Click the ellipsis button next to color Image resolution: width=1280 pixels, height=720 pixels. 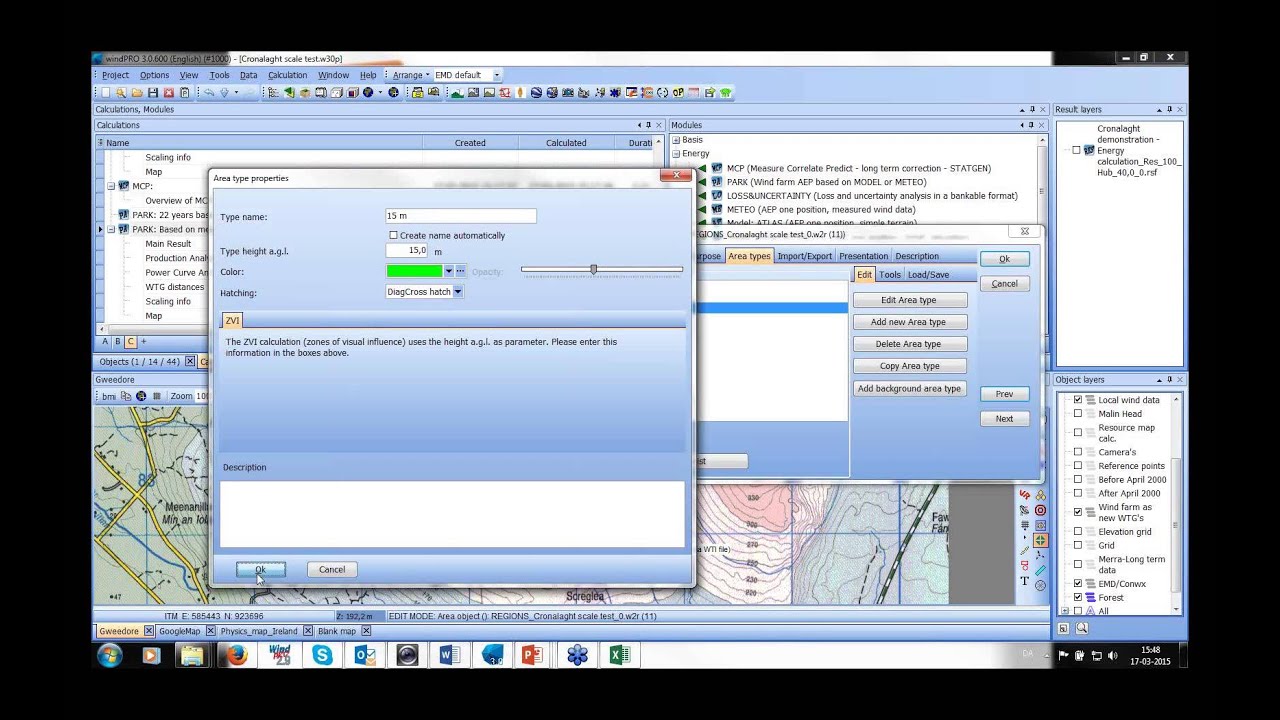point(461,271)
